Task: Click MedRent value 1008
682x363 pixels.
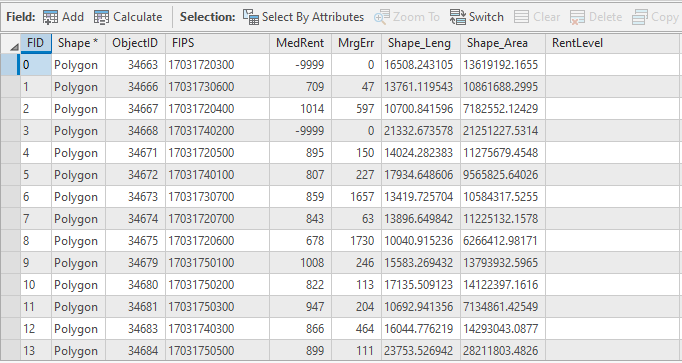Action: pyautogui.click(x=312, y=263)
